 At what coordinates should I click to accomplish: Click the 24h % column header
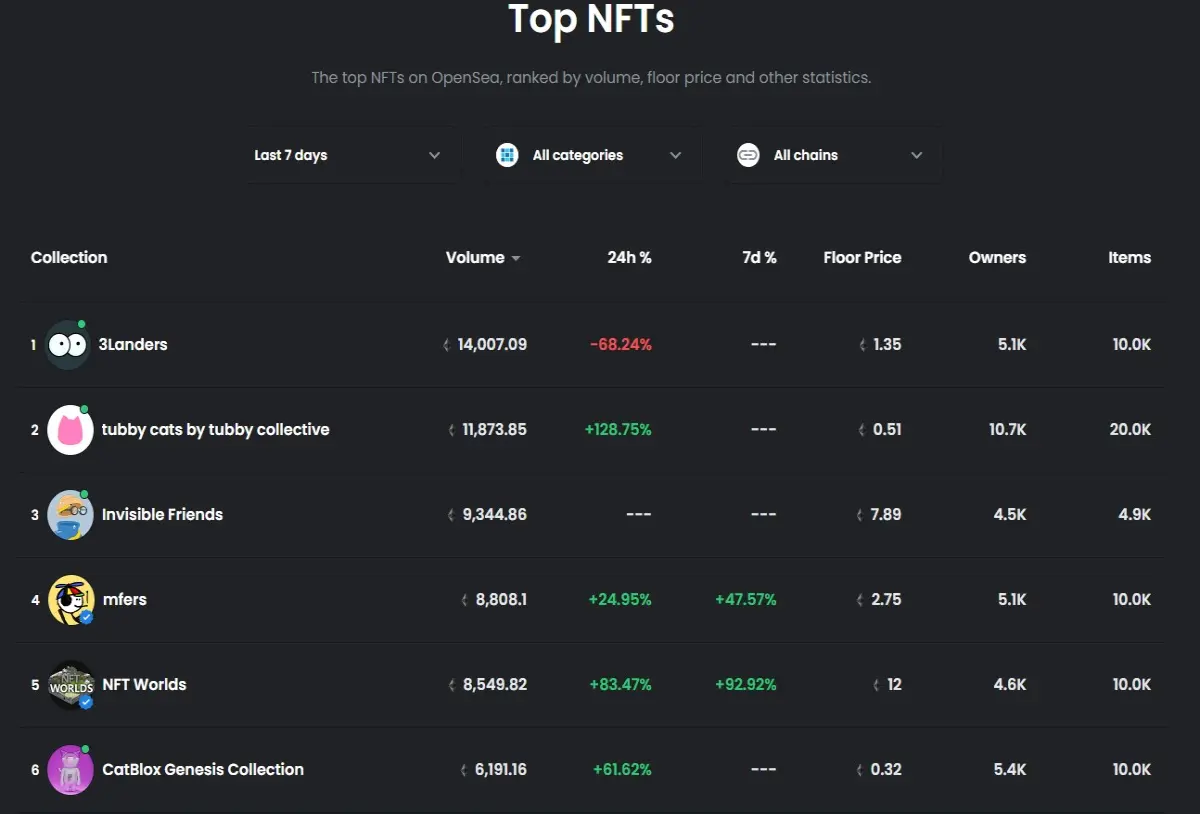tap(629, 257)
